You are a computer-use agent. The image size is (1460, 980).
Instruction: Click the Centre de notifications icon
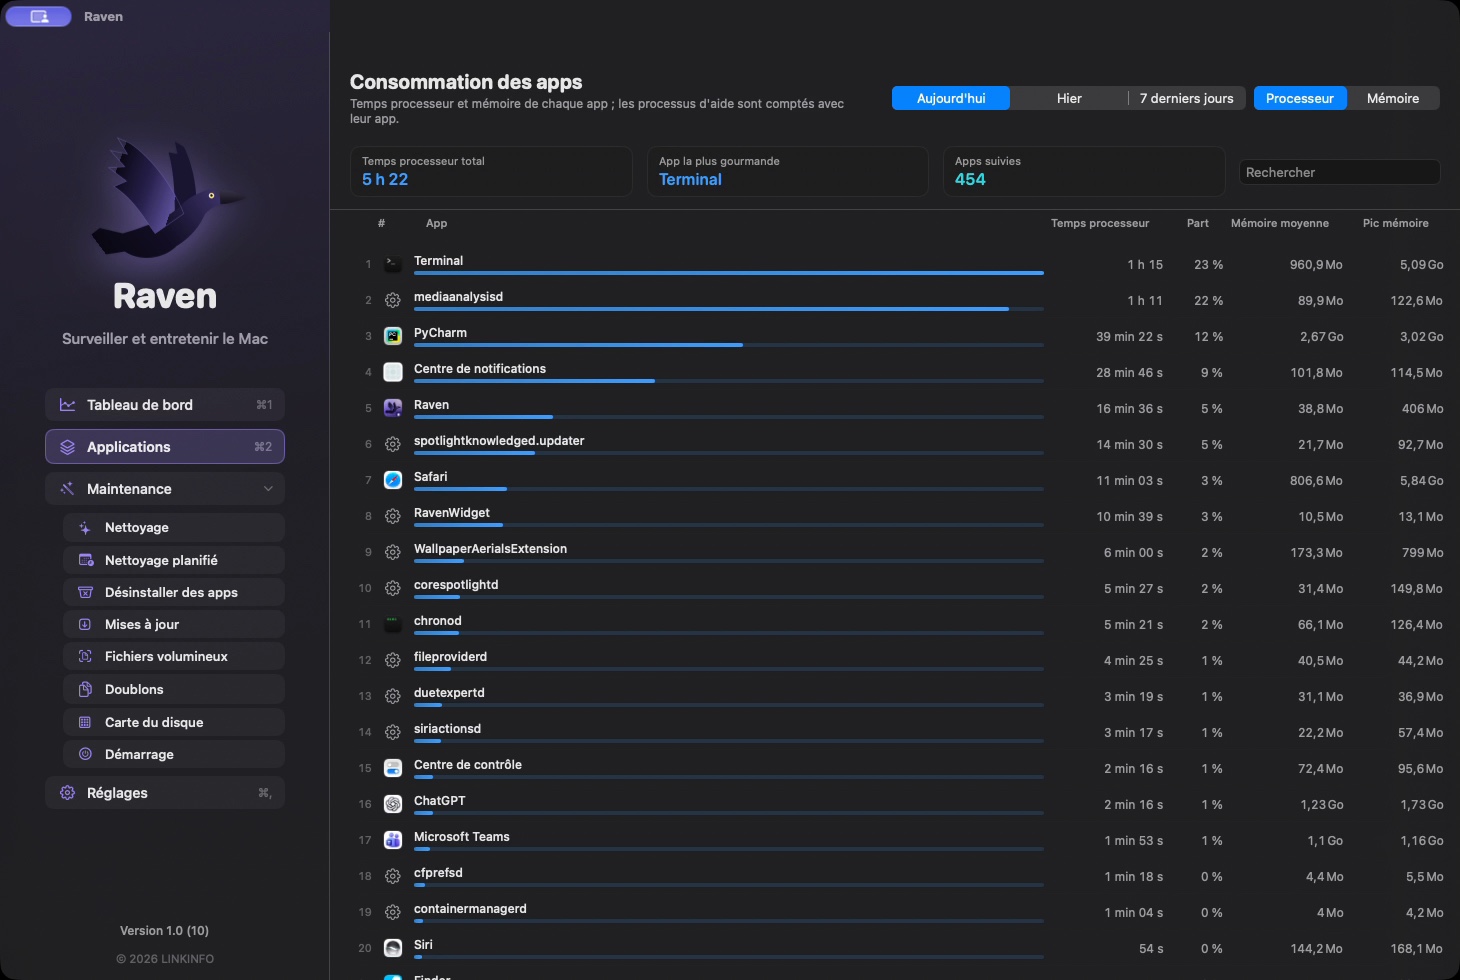[x=393, y=372]
